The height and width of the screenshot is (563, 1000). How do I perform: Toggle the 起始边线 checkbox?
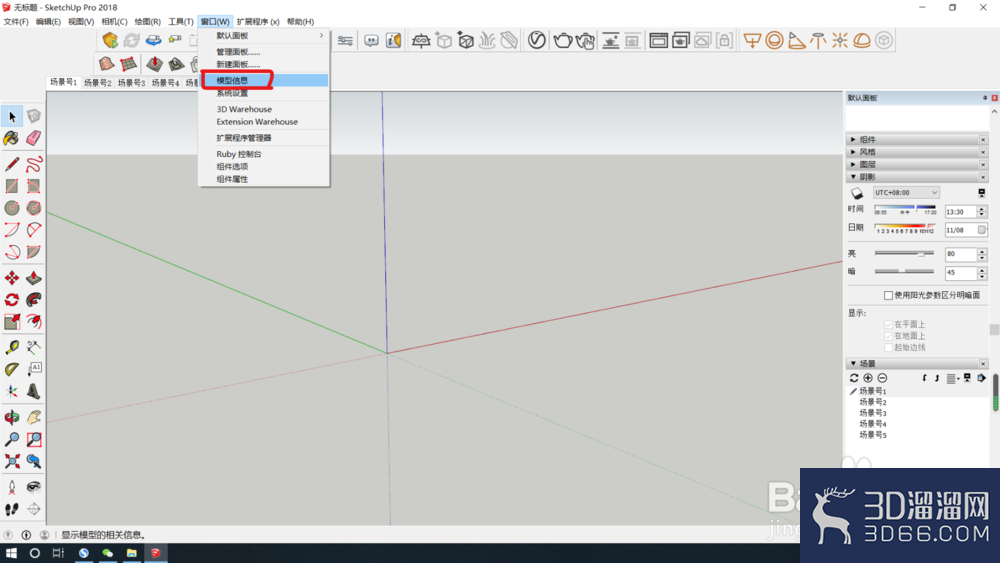tap(888, 347)
